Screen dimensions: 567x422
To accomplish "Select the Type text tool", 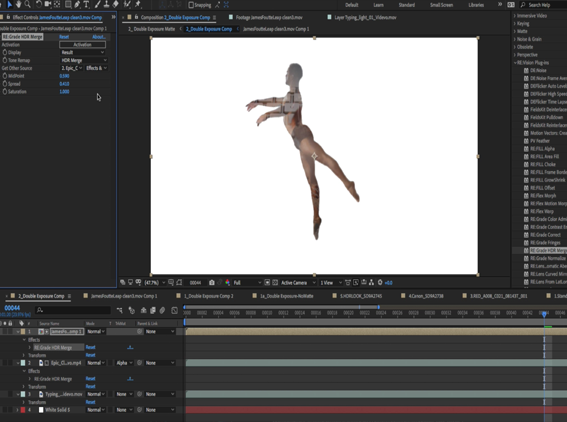I will [86, 4].
